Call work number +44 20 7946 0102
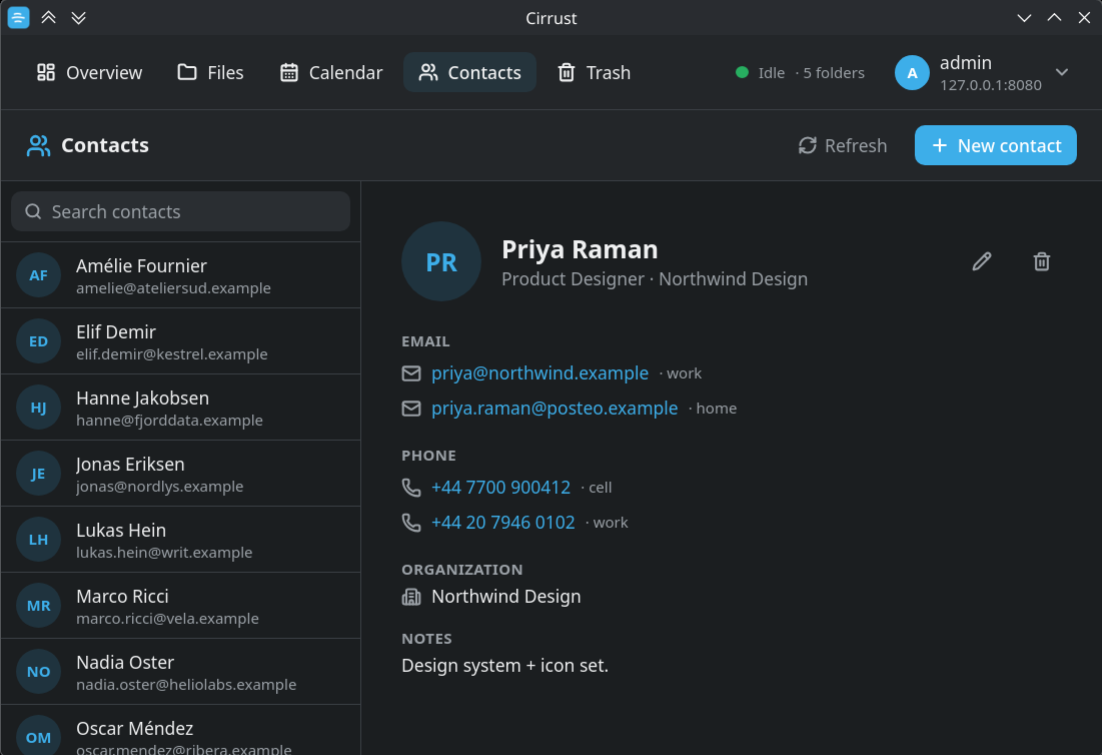 [x=503, y=522]
